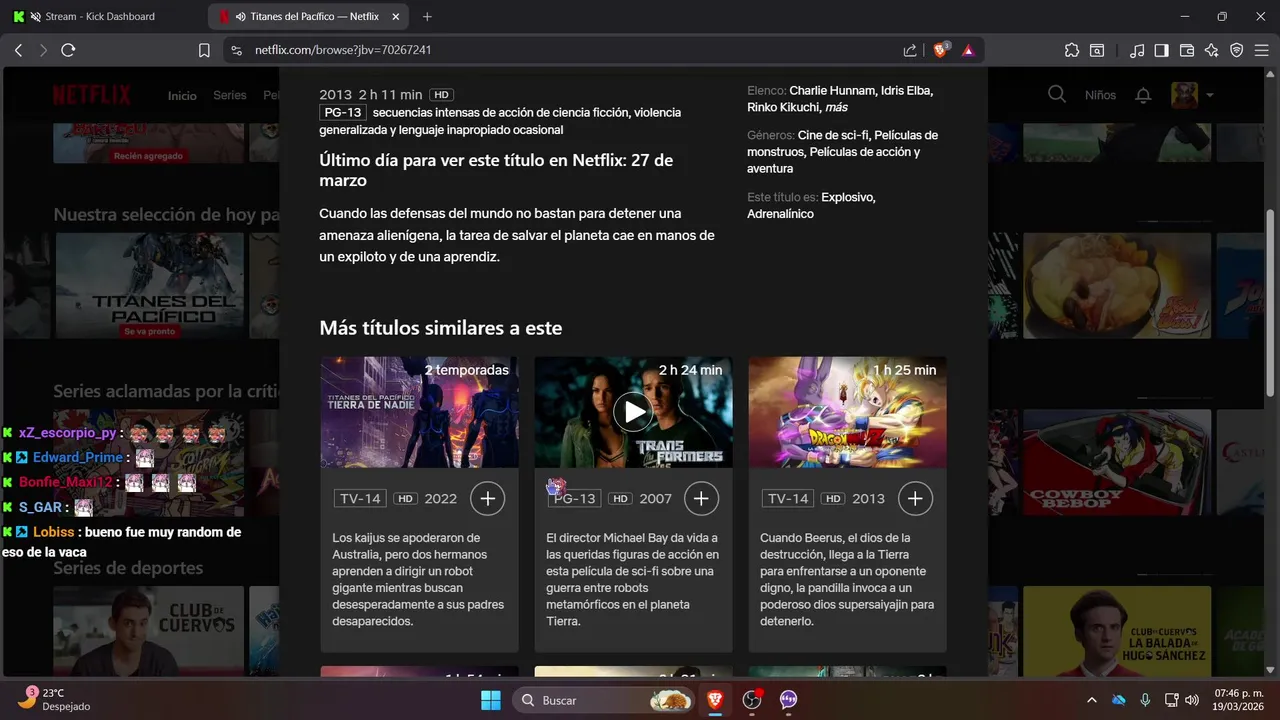Open the browser extensions puzzle icon
Viewport: 1280px width, 720px height.
(1072, 50)
